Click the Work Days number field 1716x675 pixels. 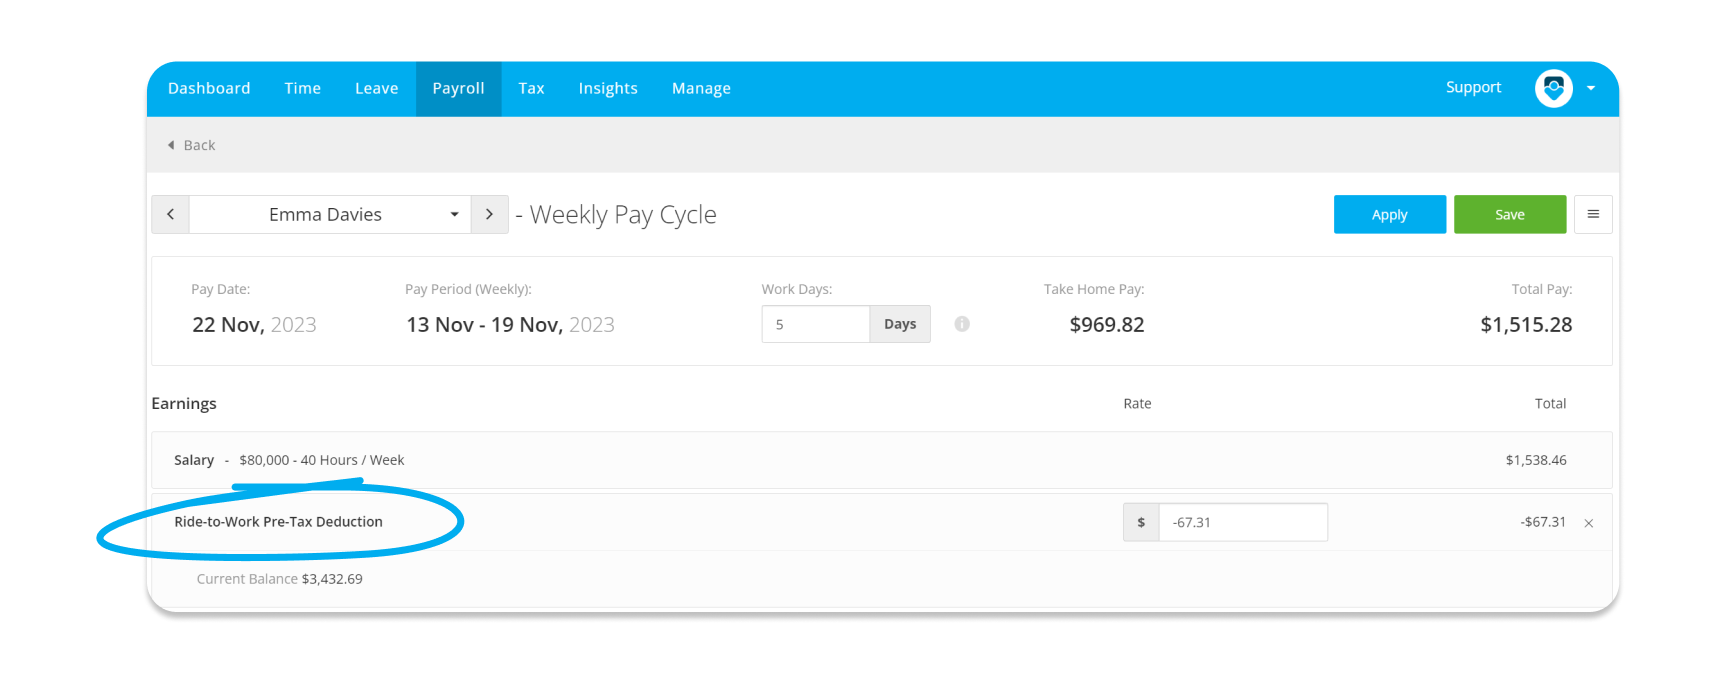pyautogui.click(x=815, y=324)
